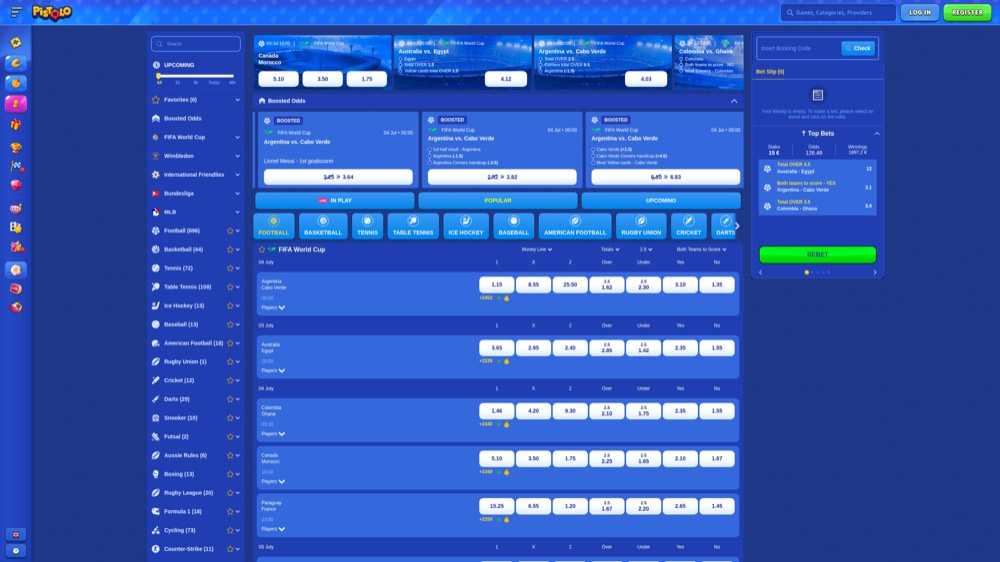Click the gold trophy icon in left sidebar

(x=16, y=147)
